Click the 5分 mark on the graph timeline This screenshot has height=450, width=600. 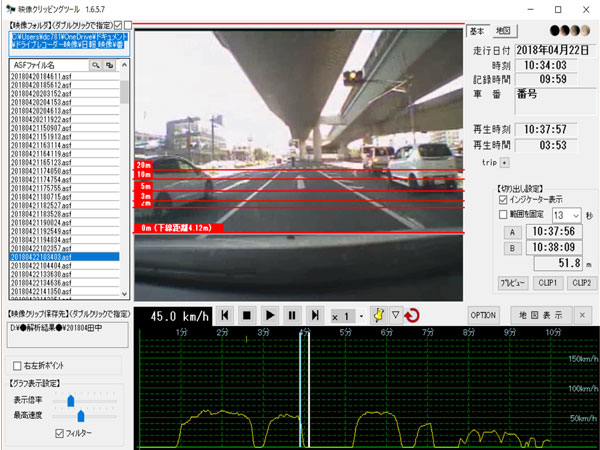click(x=346, y=333)
